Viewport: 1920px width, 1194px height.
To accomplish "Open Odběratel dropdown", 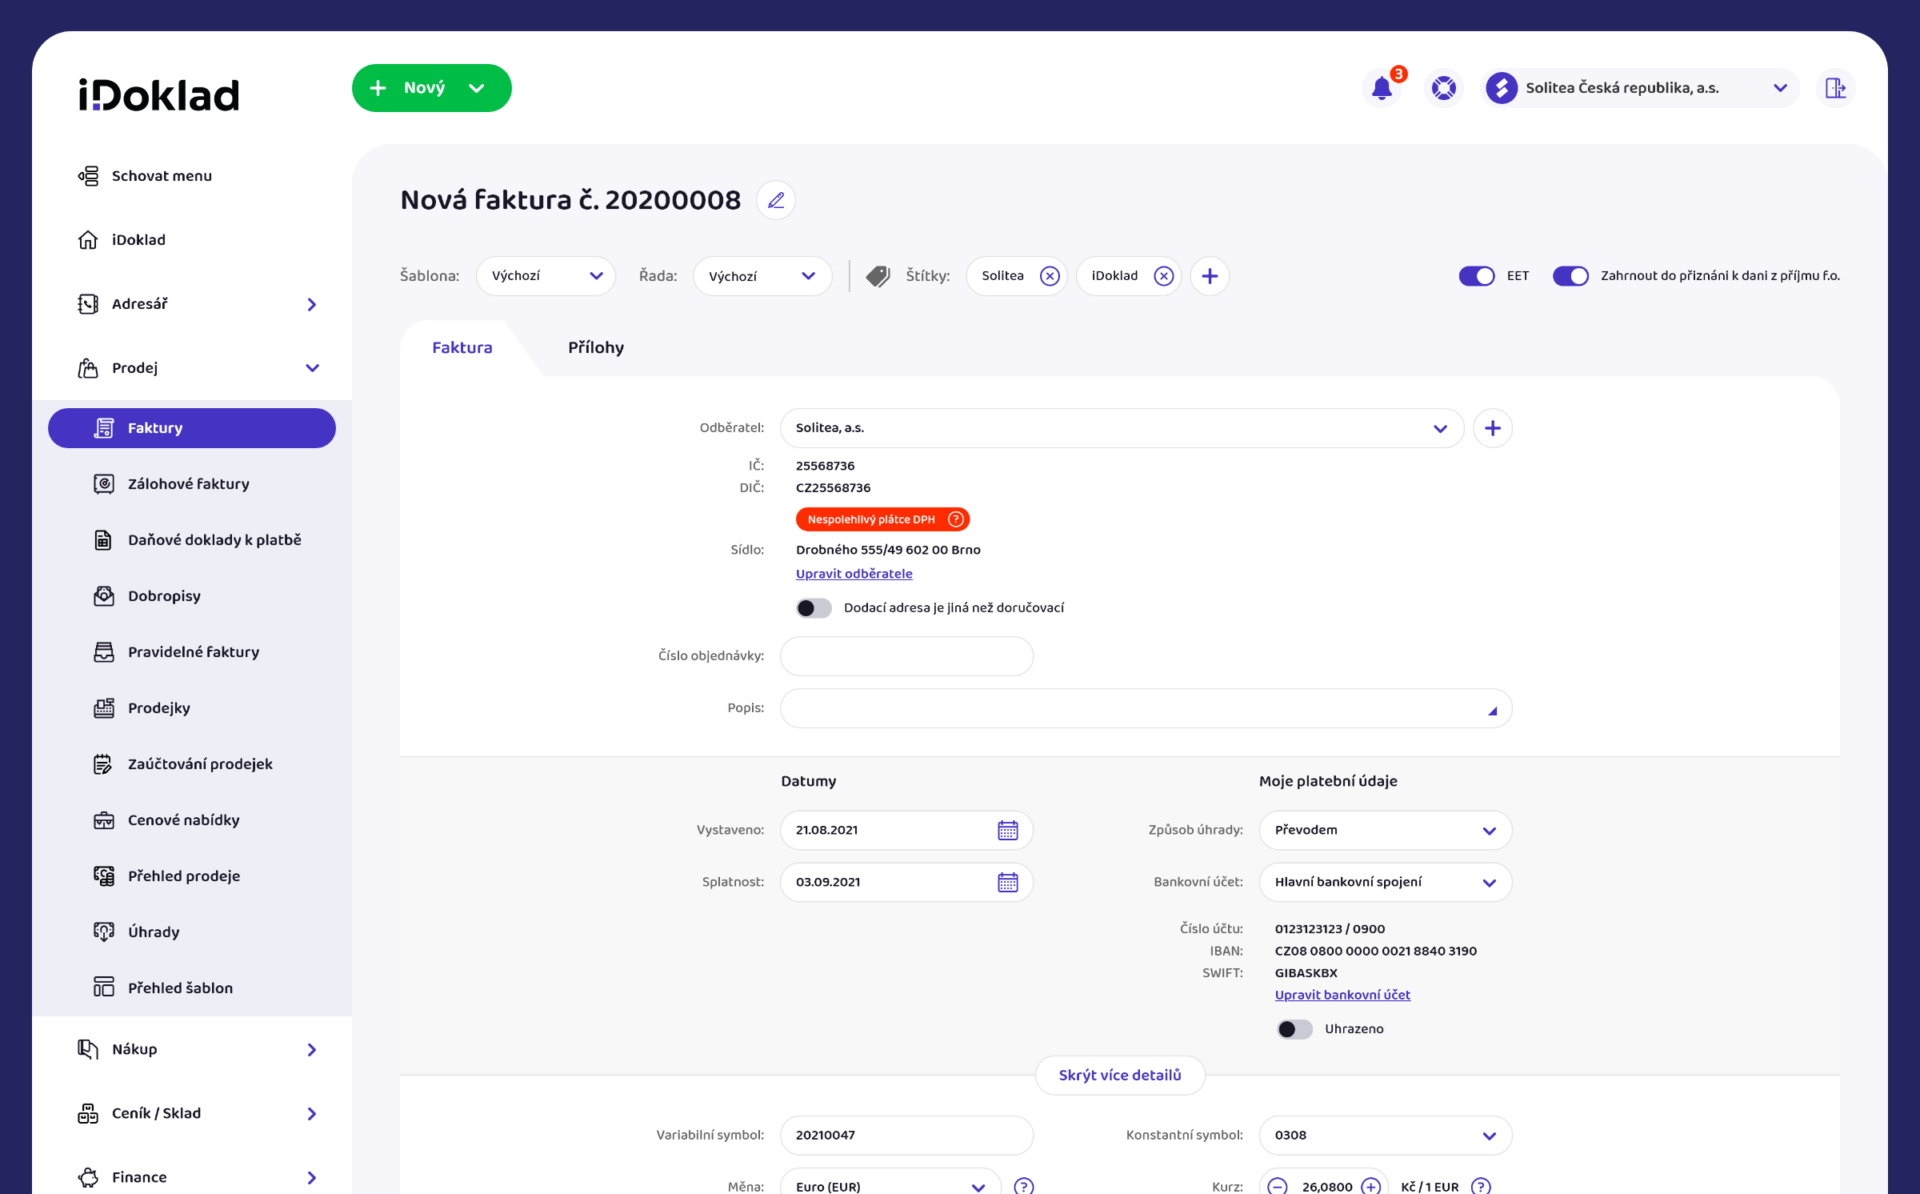I will coord(1122,428).
